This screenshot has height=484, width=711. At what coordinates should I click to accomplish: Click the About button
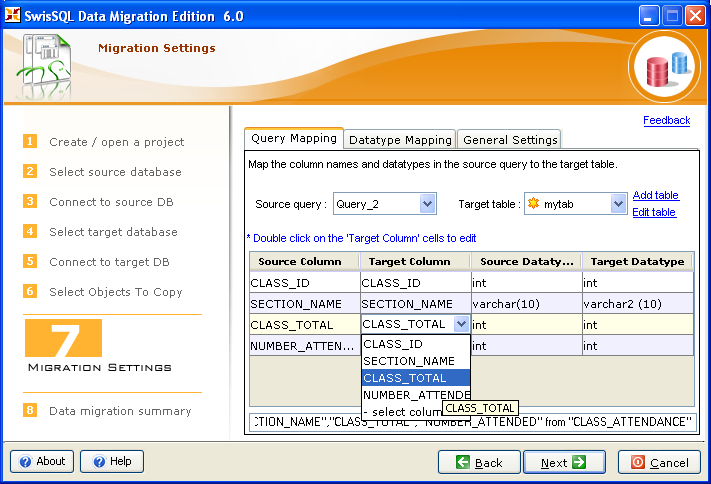42,461
